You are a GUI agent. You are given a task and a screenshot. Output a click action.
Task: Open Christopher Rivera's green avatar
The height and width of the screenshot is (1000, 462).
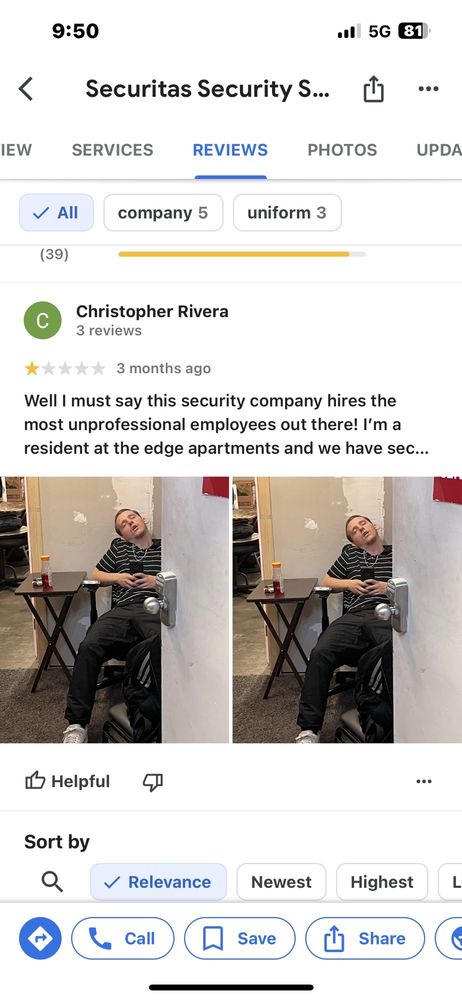(x=43, y=320)
